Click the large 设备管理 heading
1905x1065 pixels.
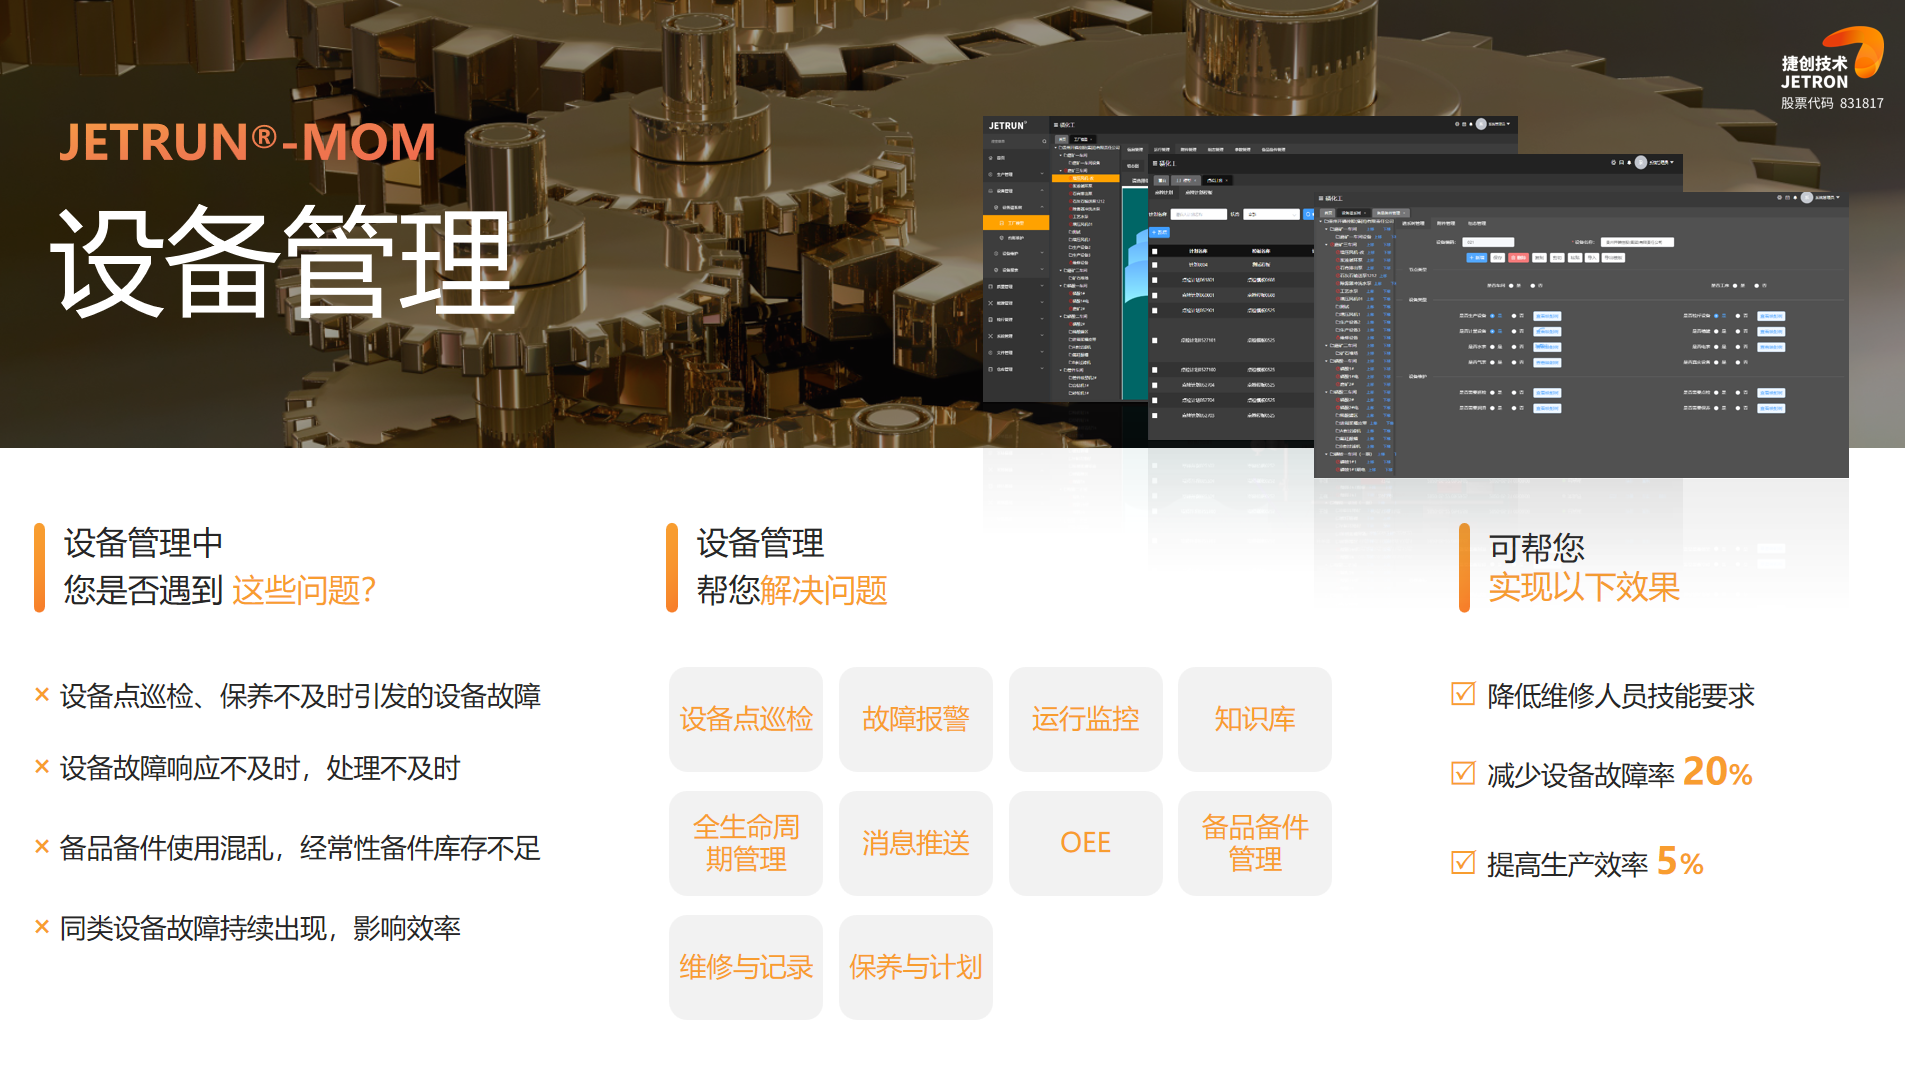[x=283, y=262]
